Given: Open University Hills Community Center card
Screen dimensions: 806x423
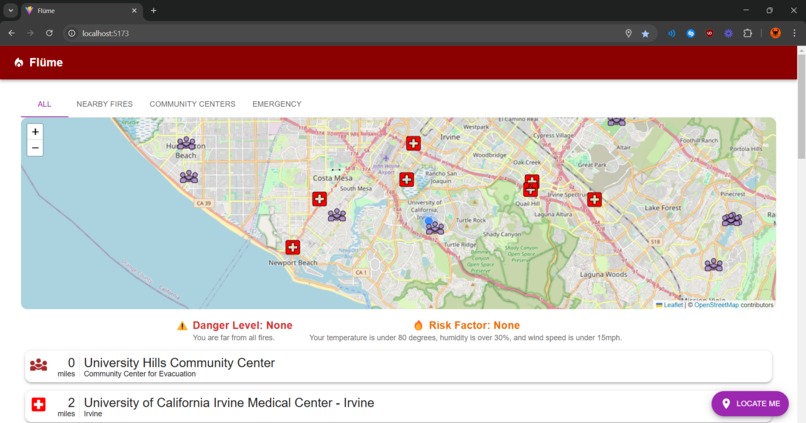Looking at the screenshot, I should 398,367.
